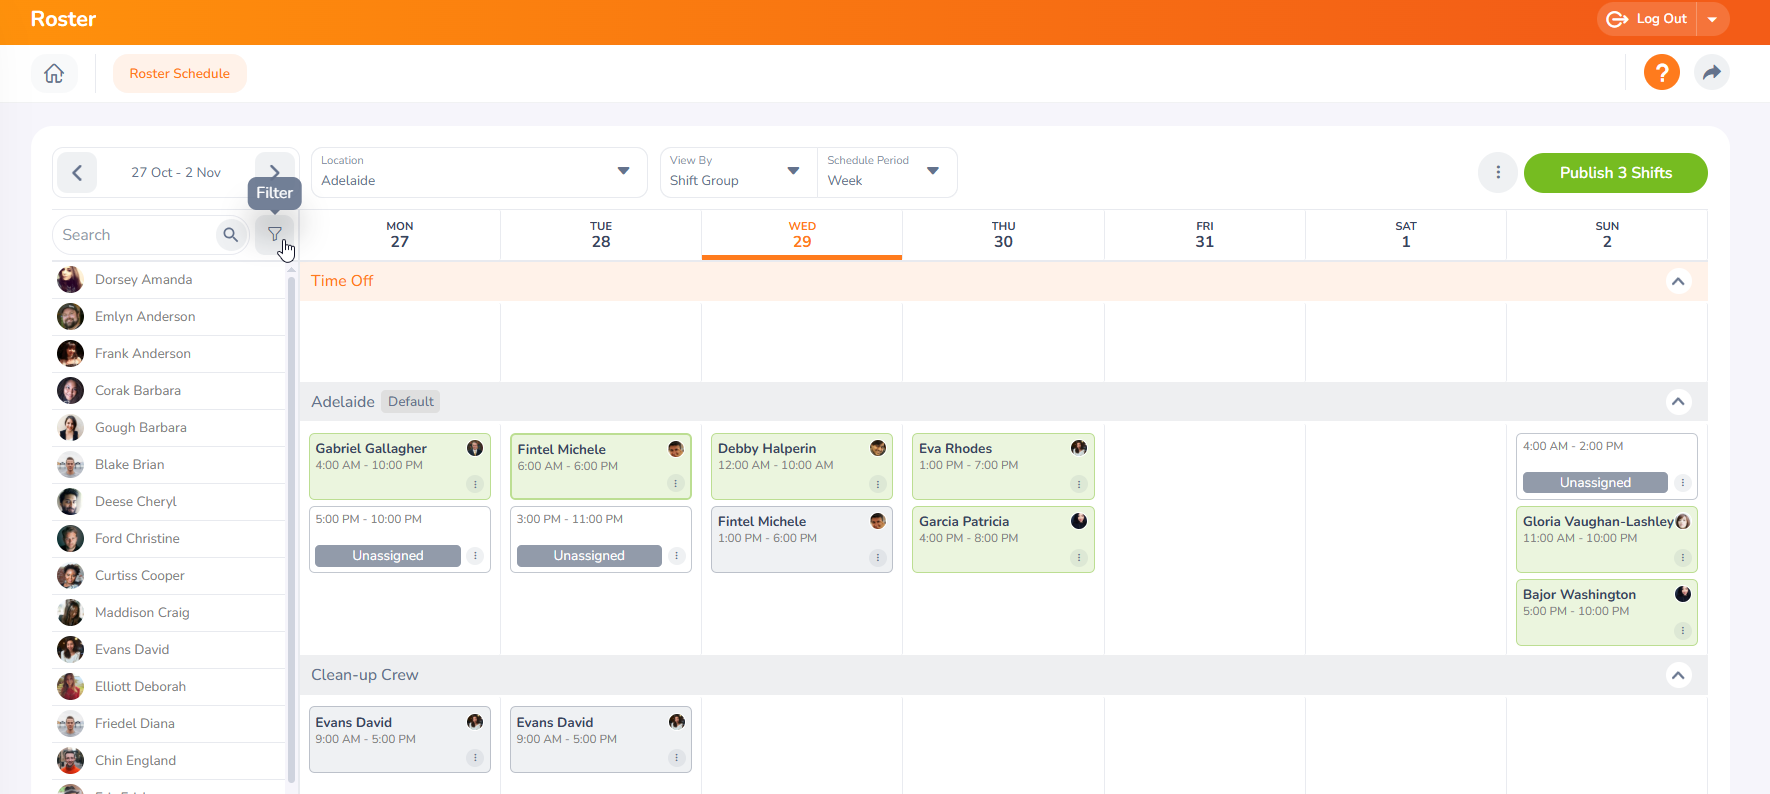1770x794 pixels.
Task: Open the View By dropdown
Action: pyautogui.click(x=736, y=172)
